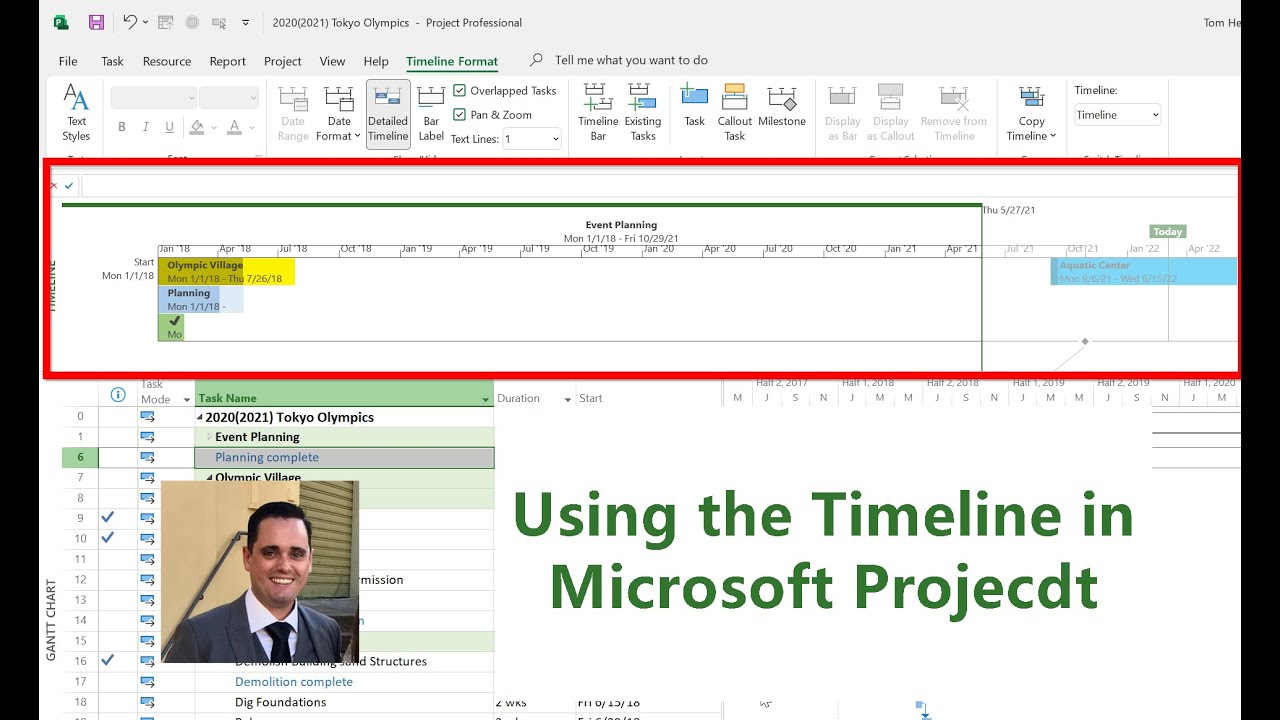Open Customize Quick Access Toolbar dropdown

click(x=246, y=22)
